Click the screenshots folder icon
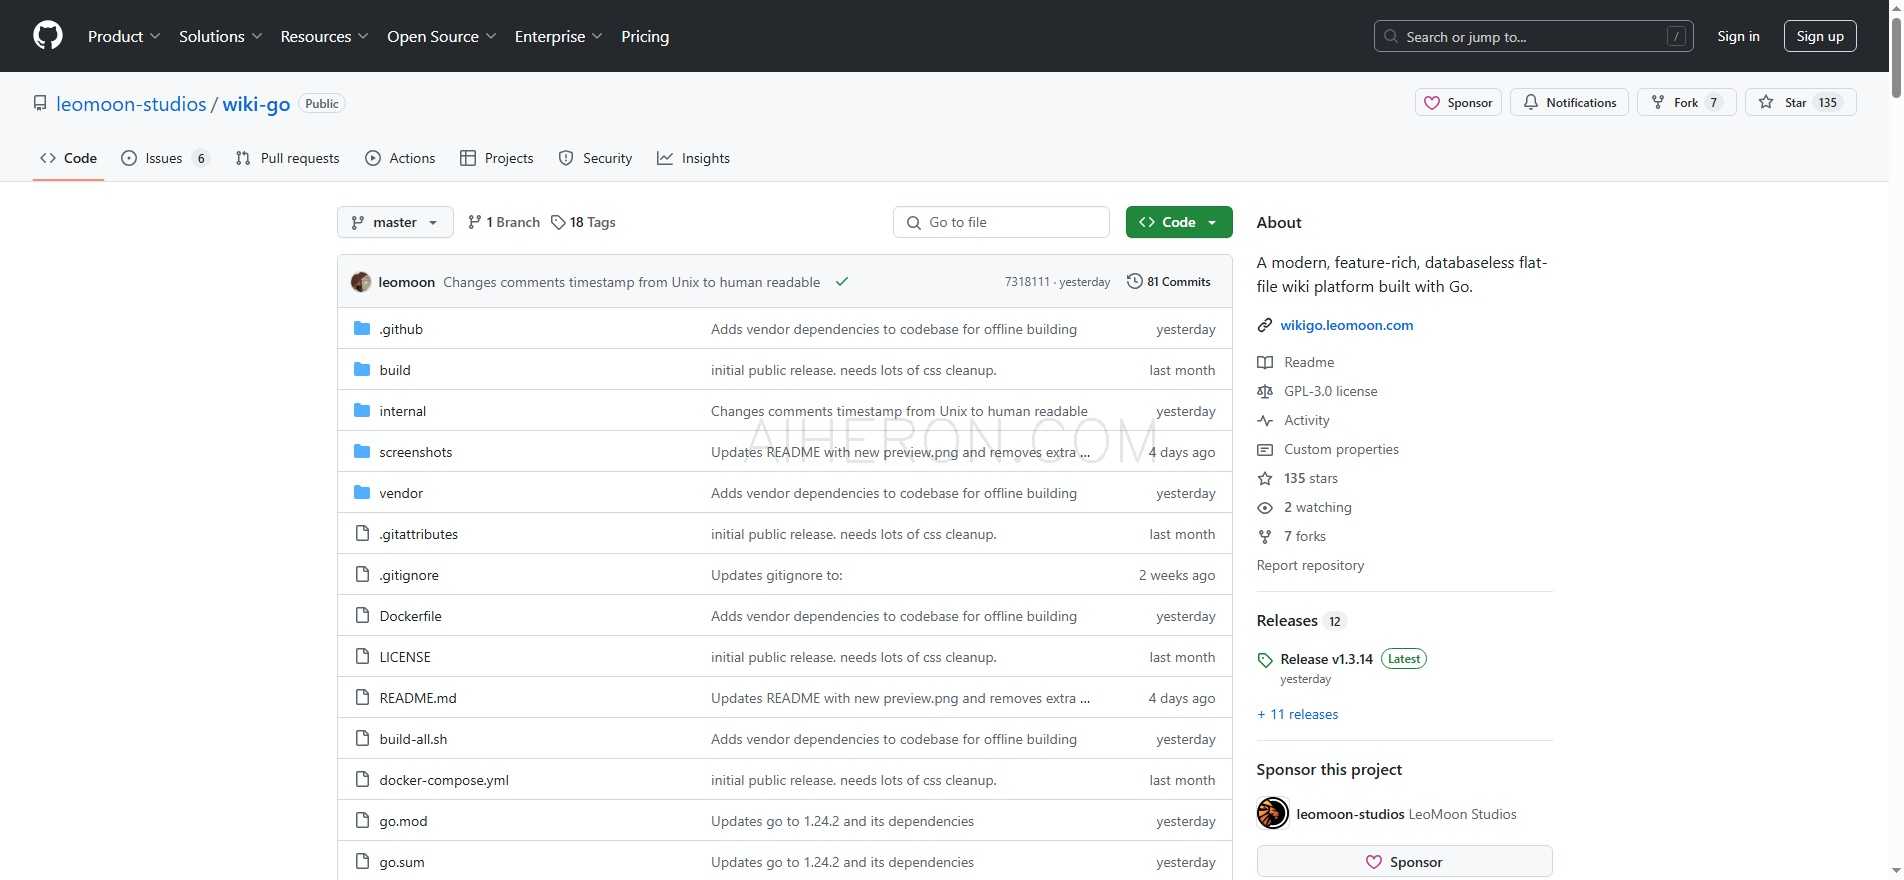 pos(362,452)
